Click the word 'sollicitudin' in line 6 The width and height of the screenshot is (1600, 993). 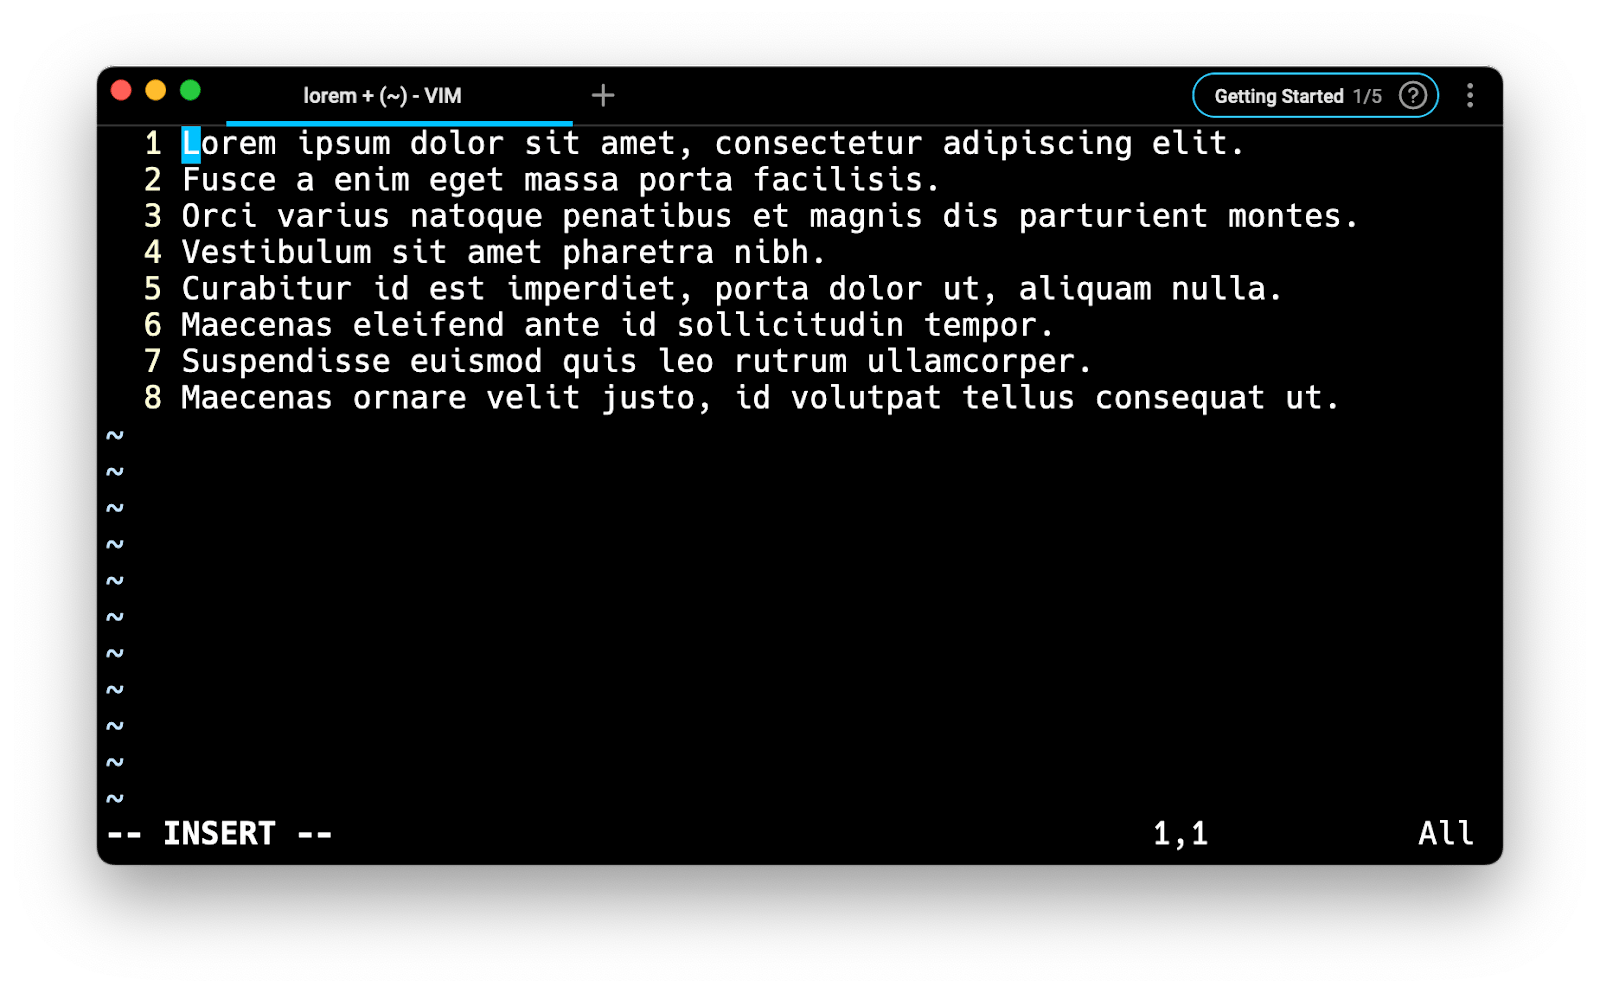point(790,325)
